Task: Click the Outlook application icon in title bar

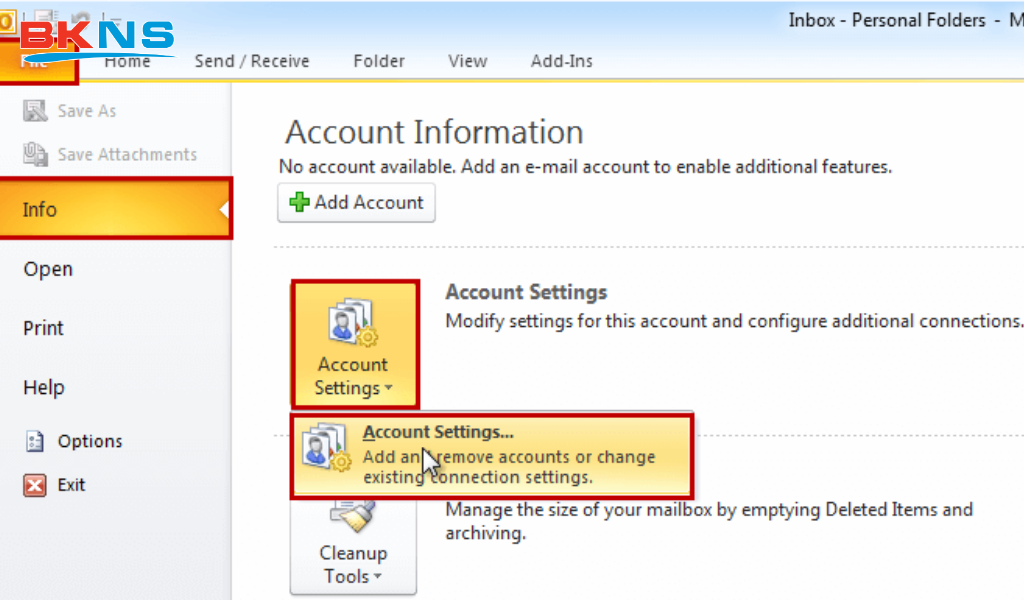Action: 7,19
